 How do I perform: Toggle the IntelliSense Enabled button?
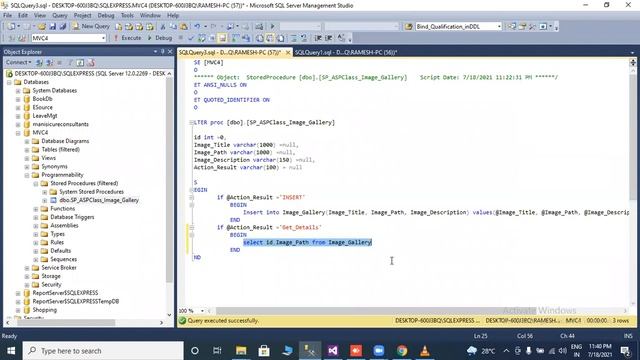coord(222,38)
